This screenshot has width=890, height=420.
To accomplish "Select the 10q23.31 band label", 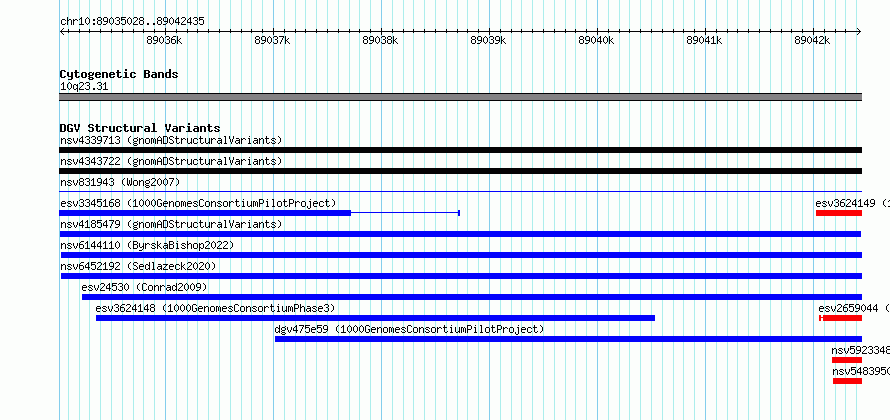I will click(x=84, y=87).
